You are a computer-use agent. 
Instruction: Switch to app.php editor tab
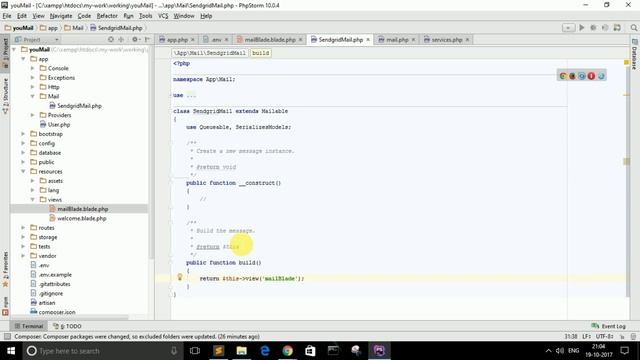click(x=177, y=40)
